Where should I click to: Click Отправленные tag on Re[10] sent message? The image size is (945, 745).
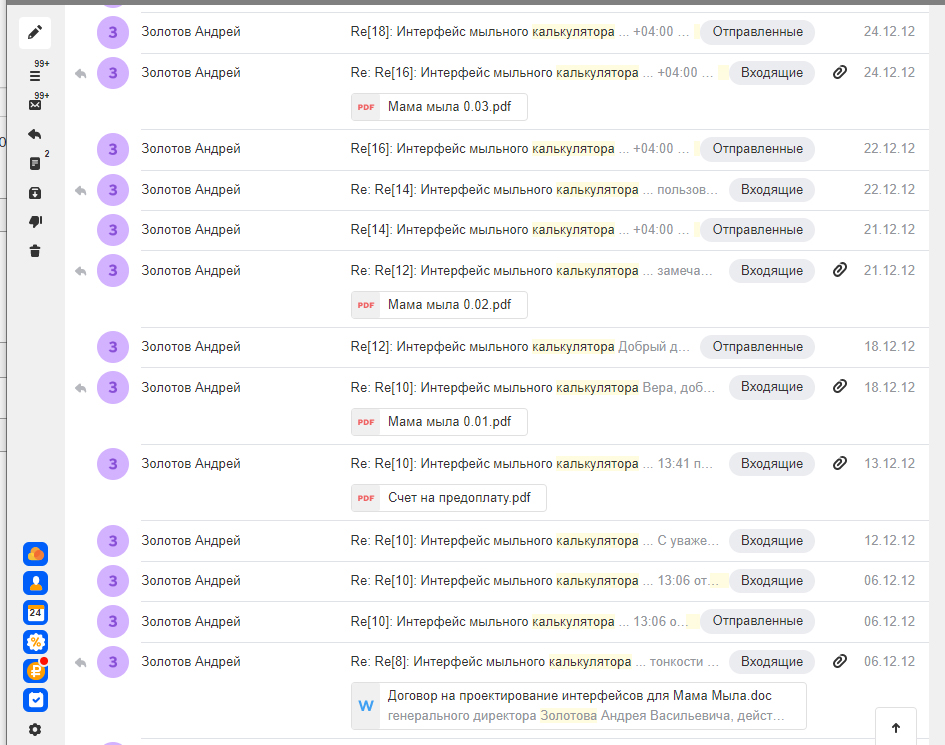tap(758, 621)
